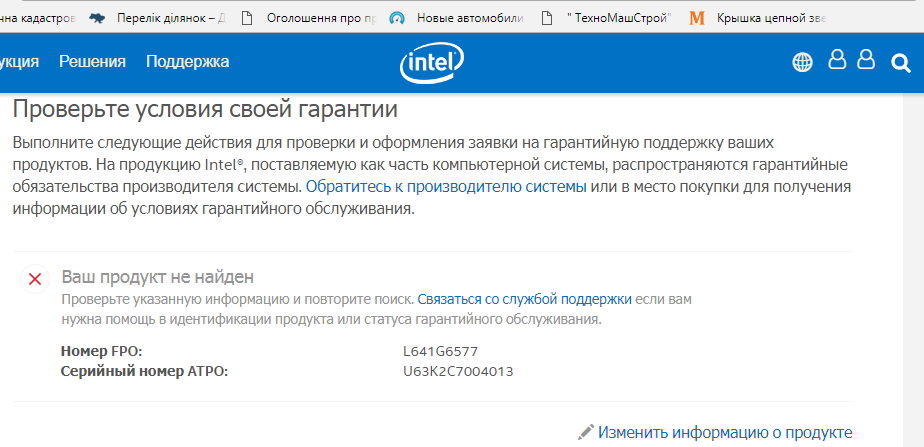Image resolution: width=924 pixels, height=447 pixels.
Task: Click the orange M bookmark favicon
Action: click(697, 18)
